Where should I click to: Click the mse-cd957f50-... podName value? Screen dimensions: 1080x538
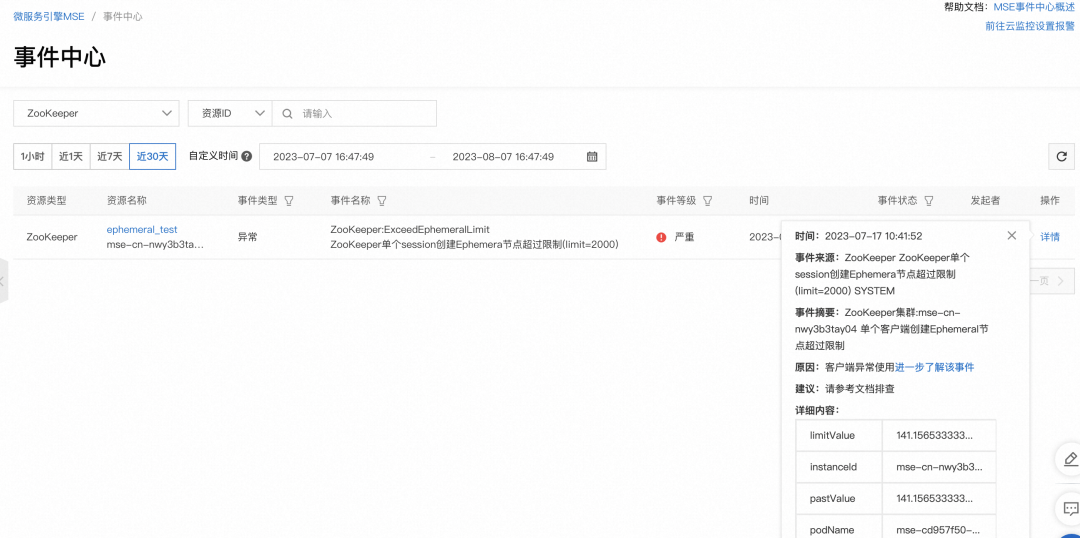pyautogui.click(x=937, y=530)
